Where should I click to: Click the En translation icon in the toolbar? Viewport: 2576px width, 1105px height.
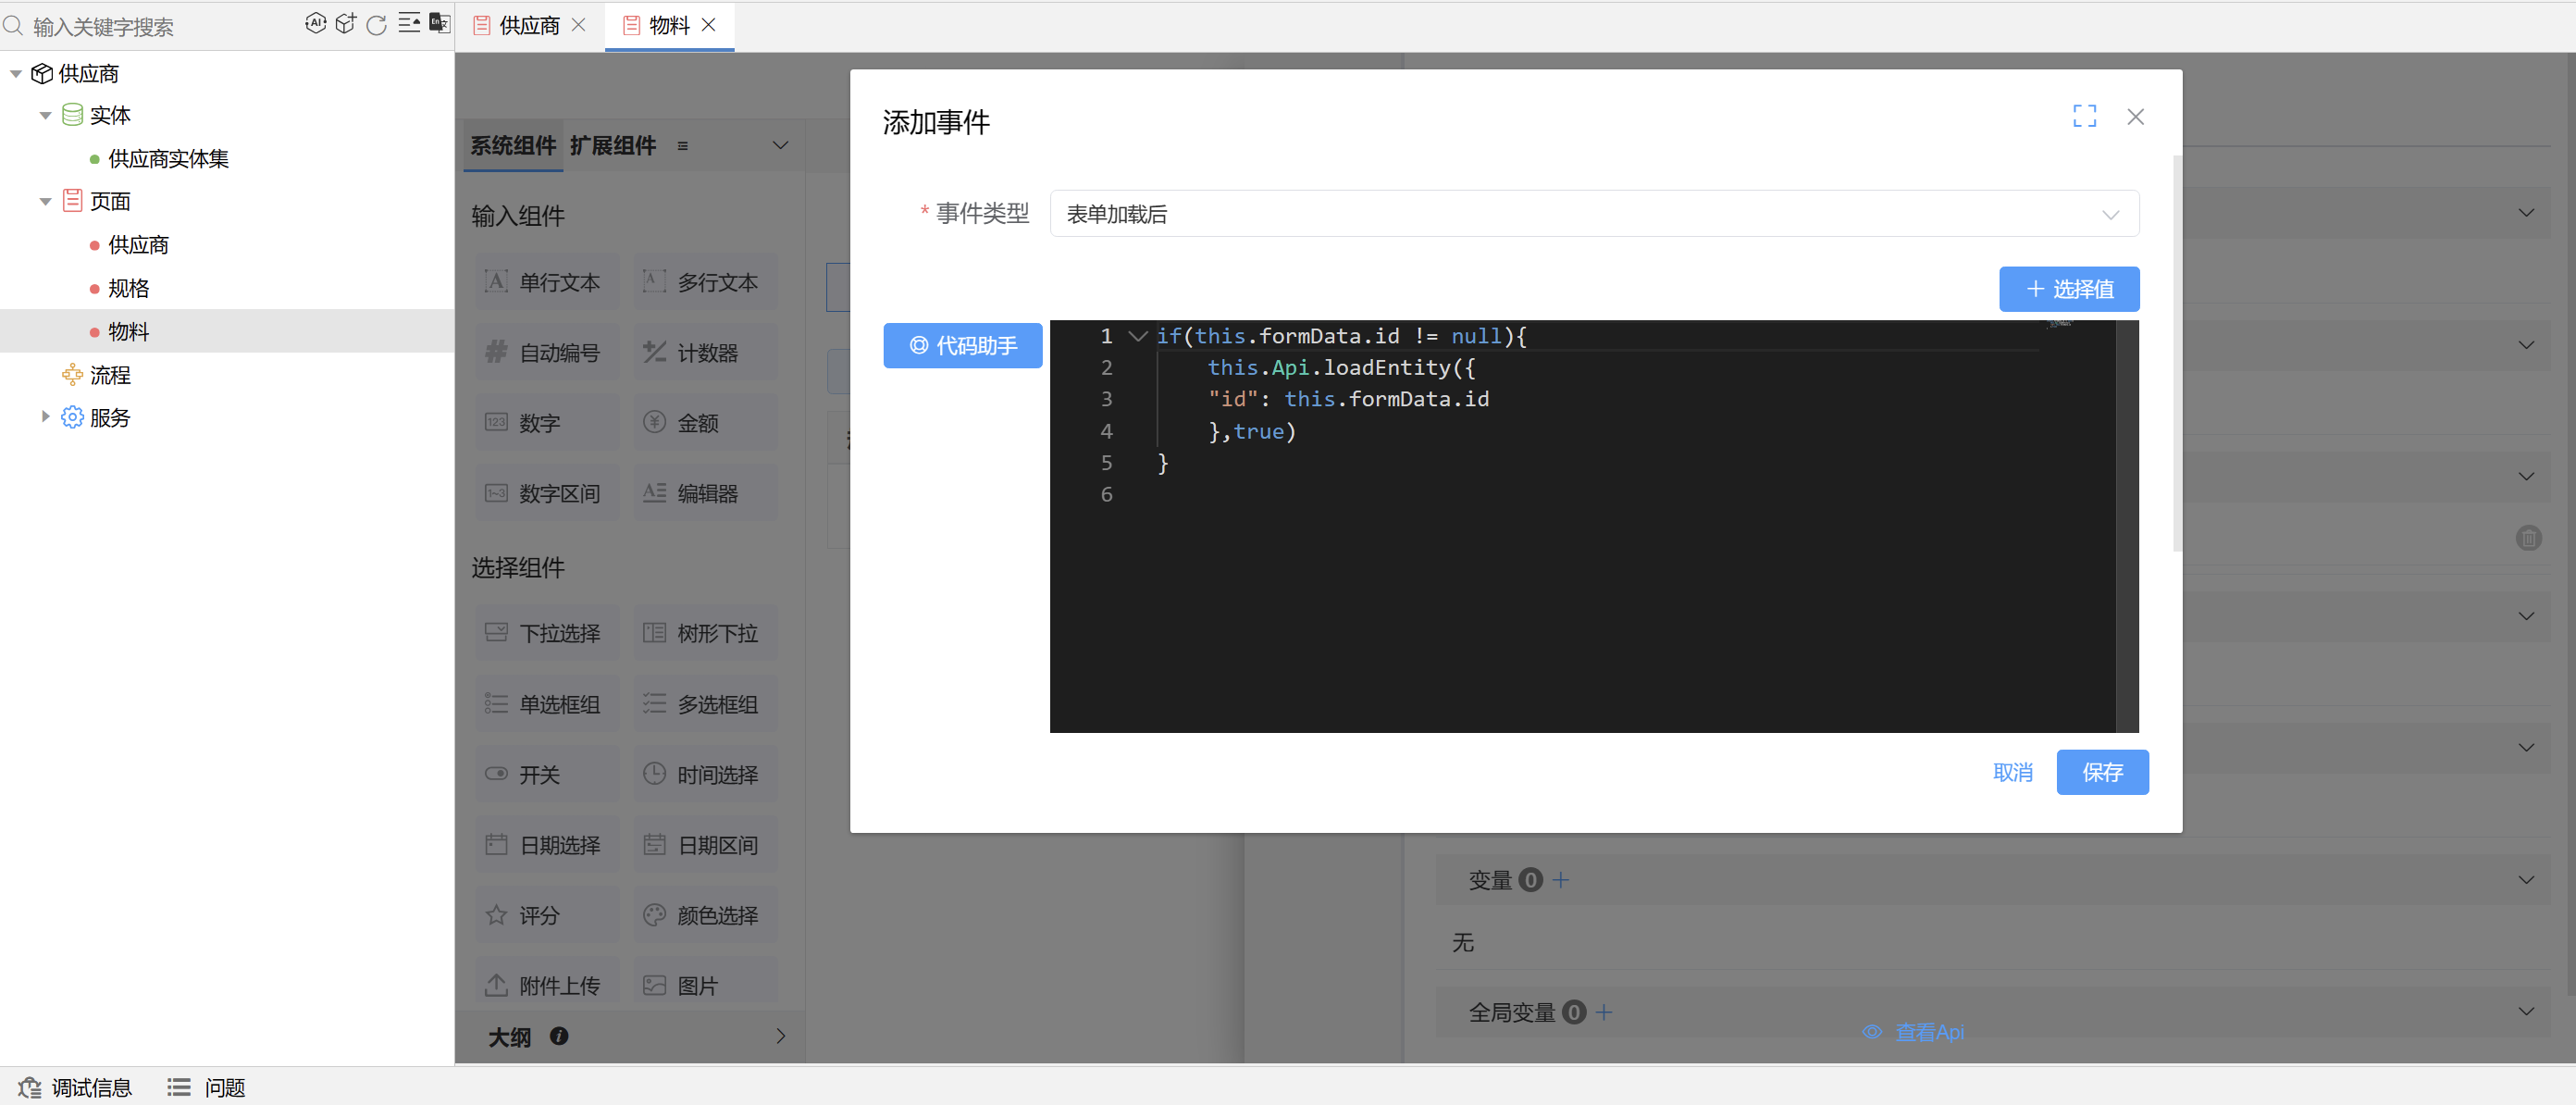440,23
